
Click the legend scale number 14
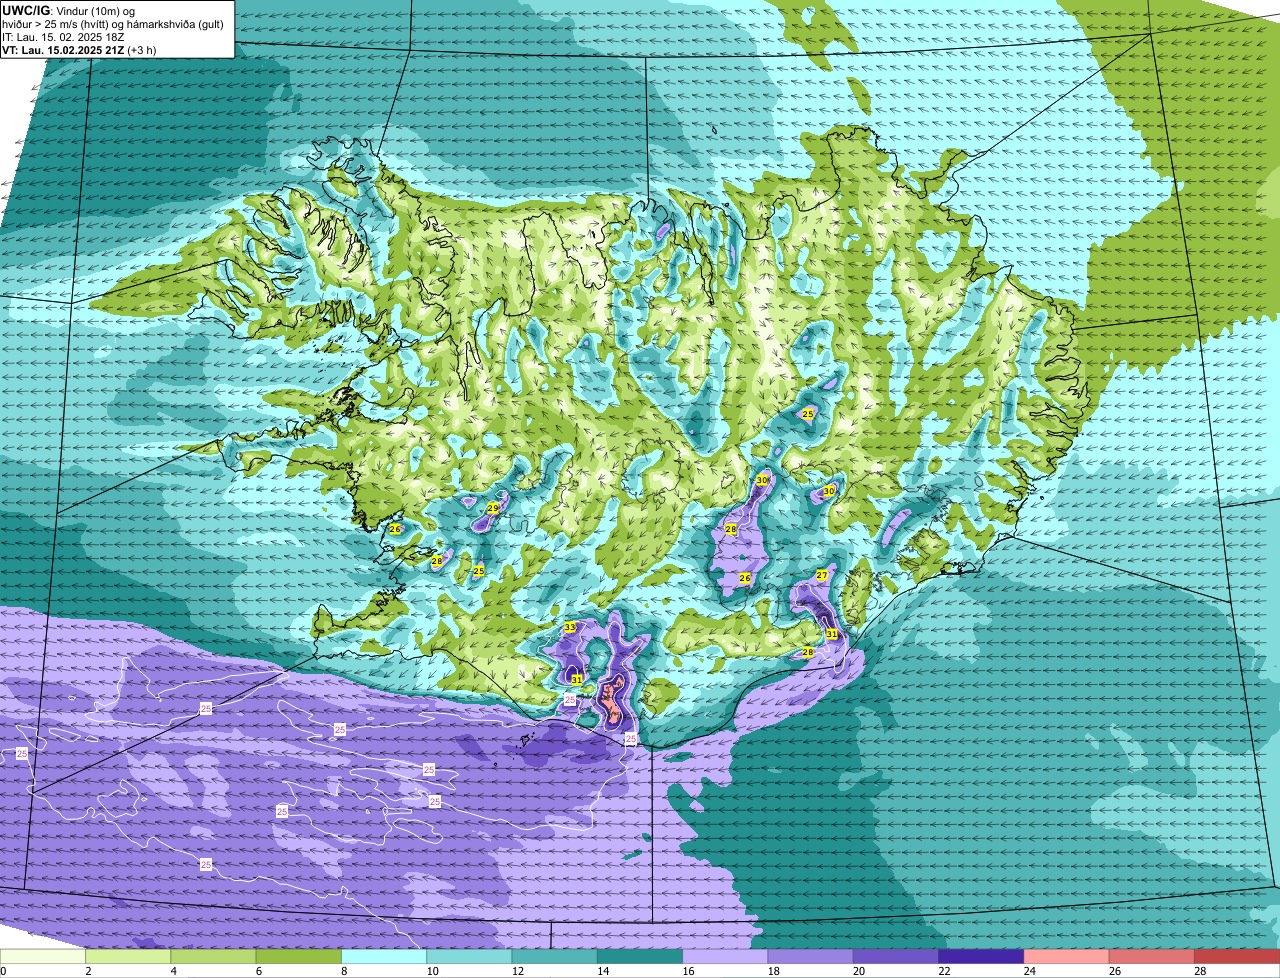click(602, 971)
